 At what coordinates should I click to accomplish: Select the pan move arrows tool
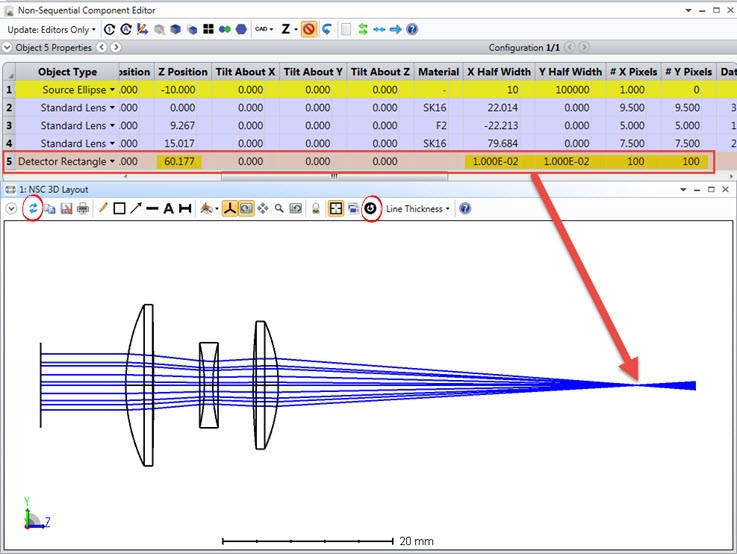(263, 209)
